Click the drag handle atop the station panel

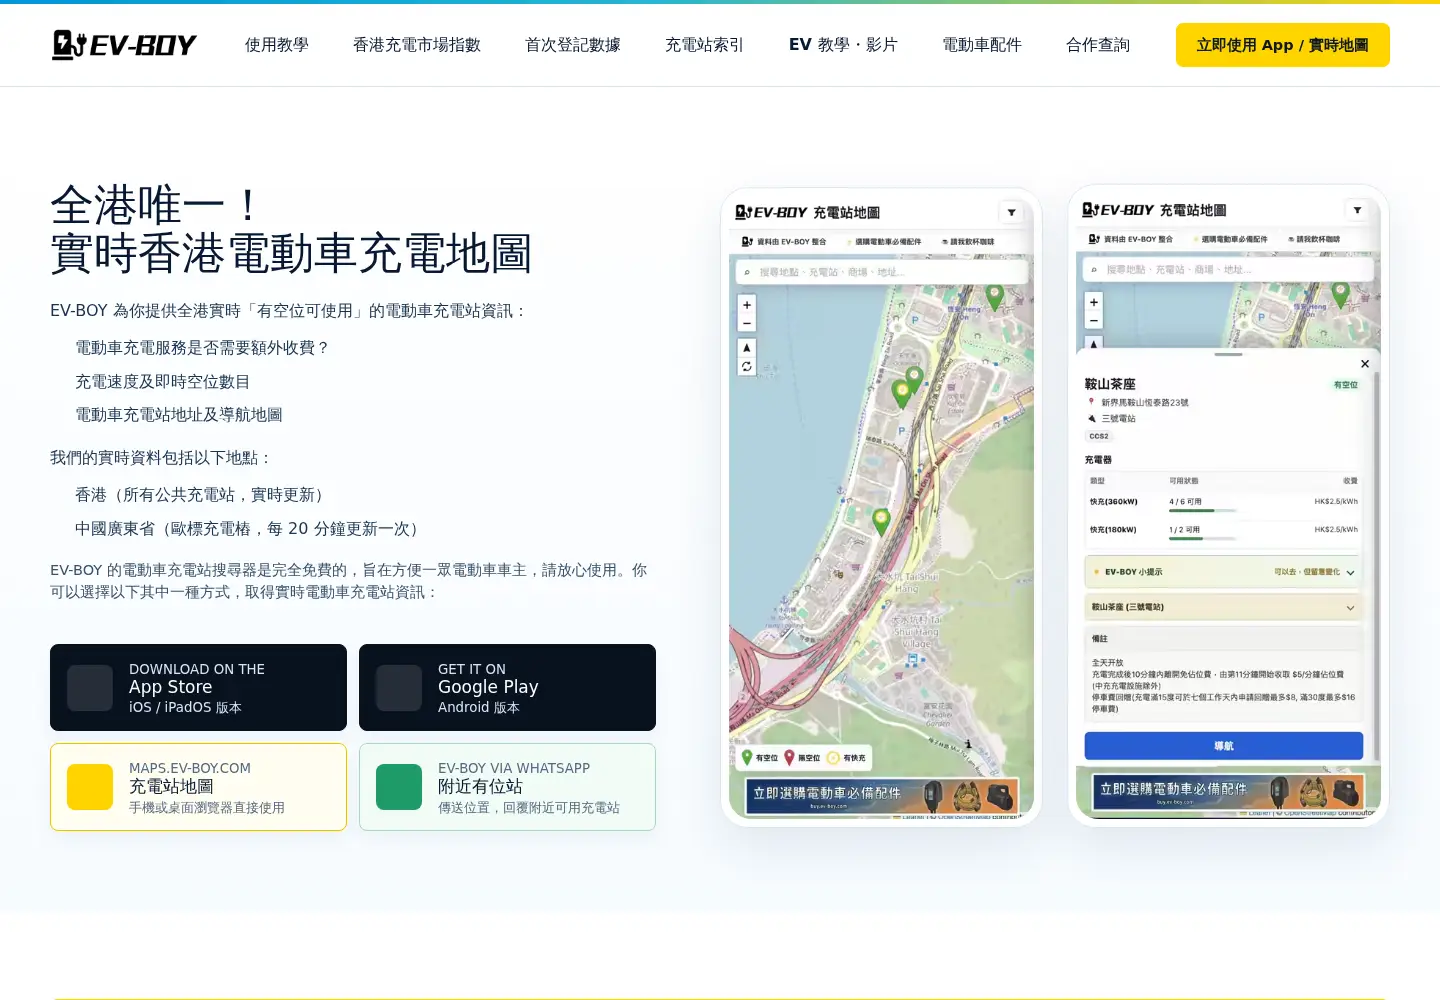[1228, 354]
